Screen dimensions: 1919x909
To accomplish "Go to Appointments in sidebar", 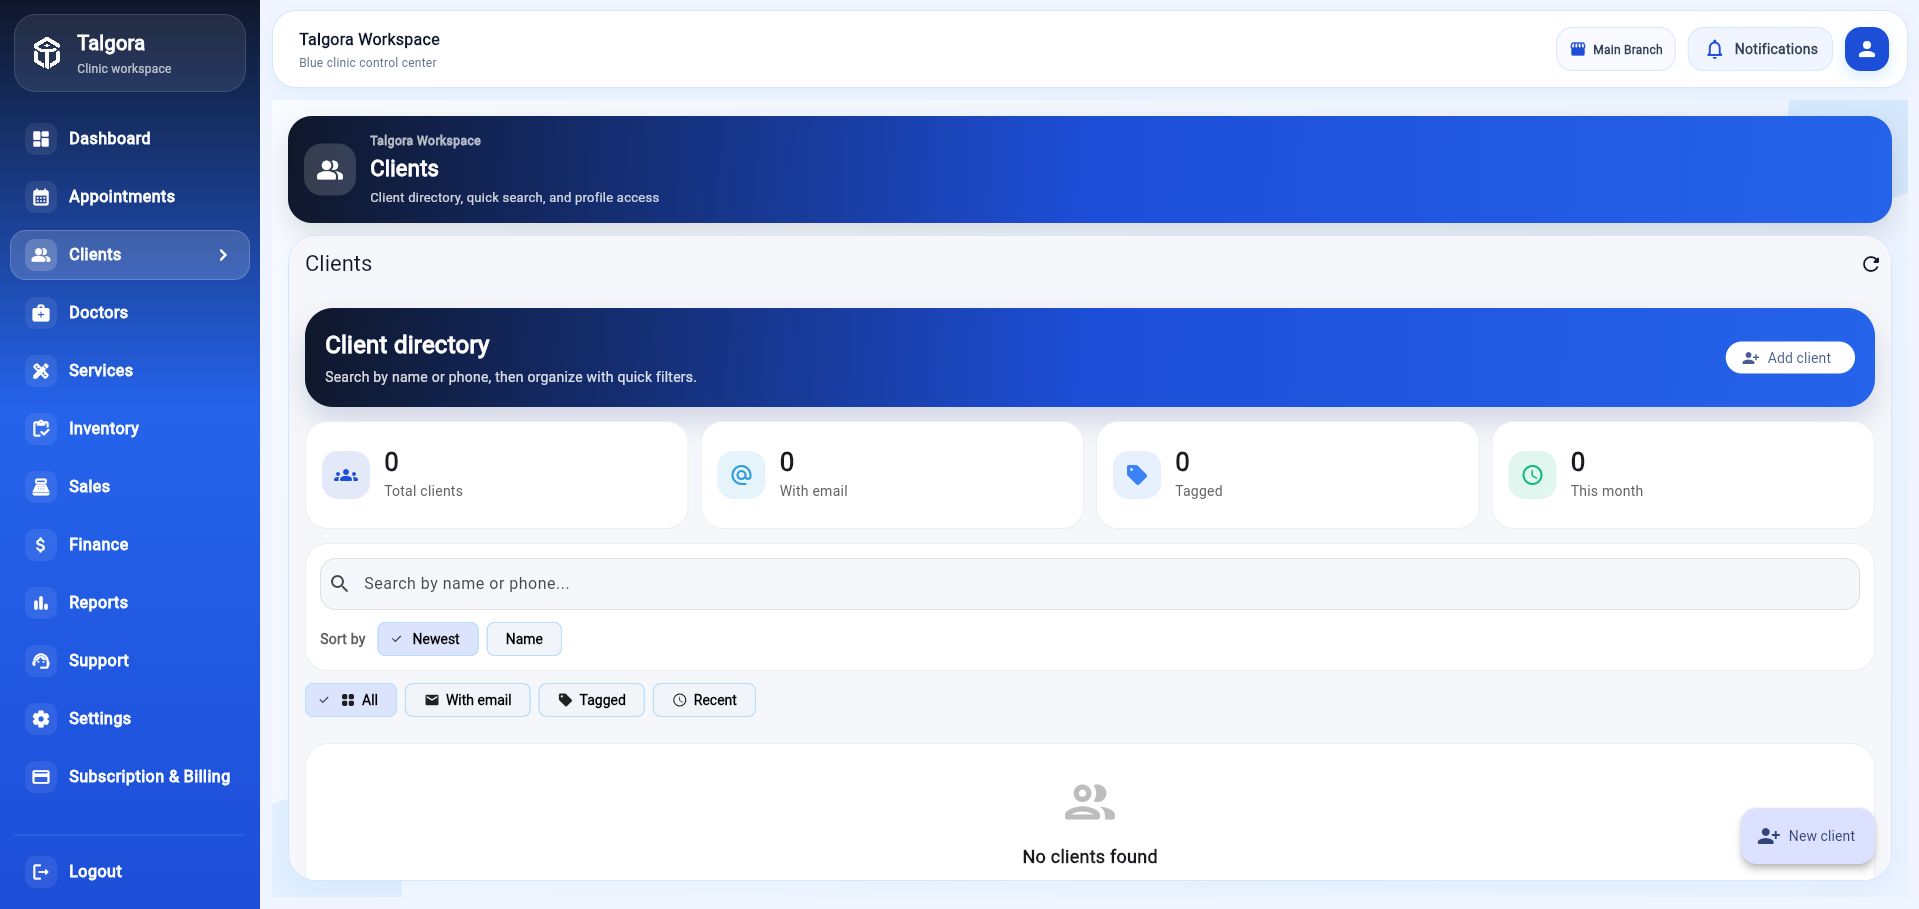I will click(122, 197).
